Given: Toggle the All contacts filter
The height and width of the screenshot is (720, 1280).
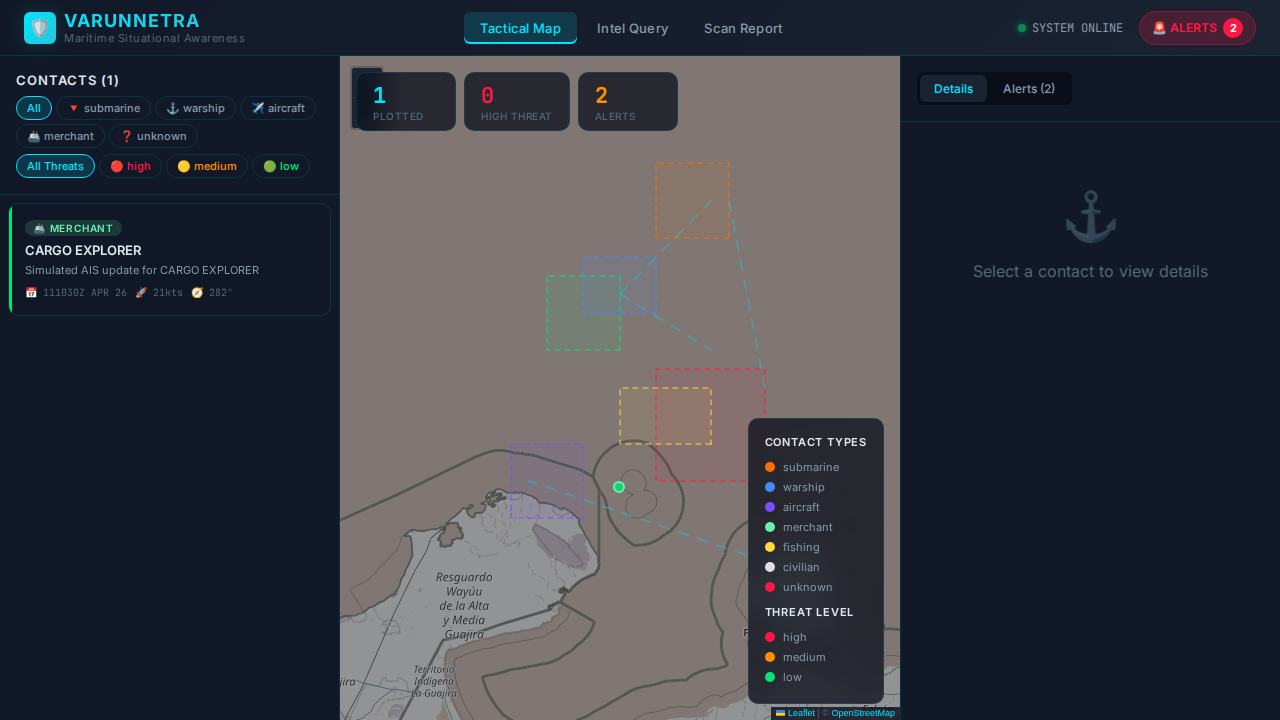Looking at the screenshot, I should pos(34,108).
